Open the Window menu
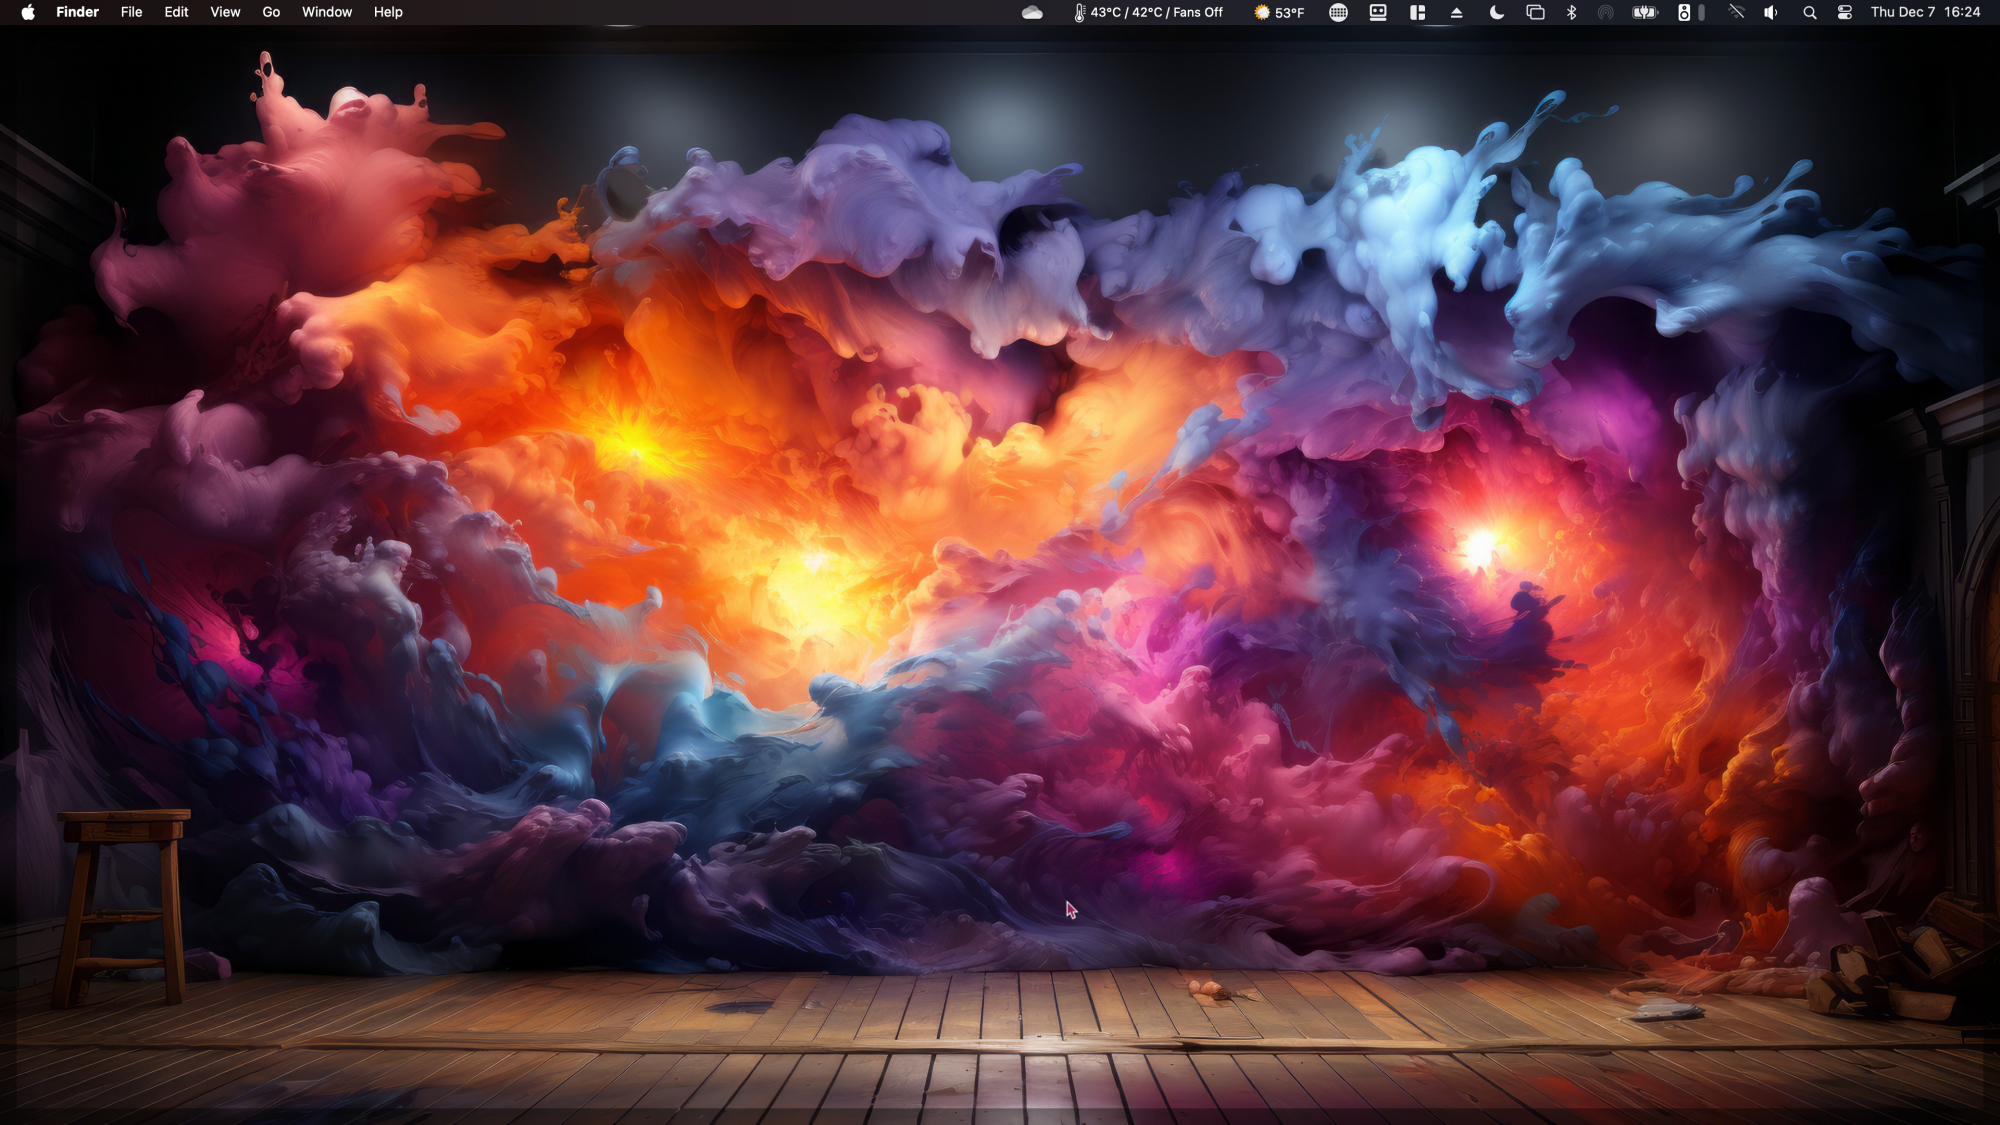 click(x=327, y=12)
